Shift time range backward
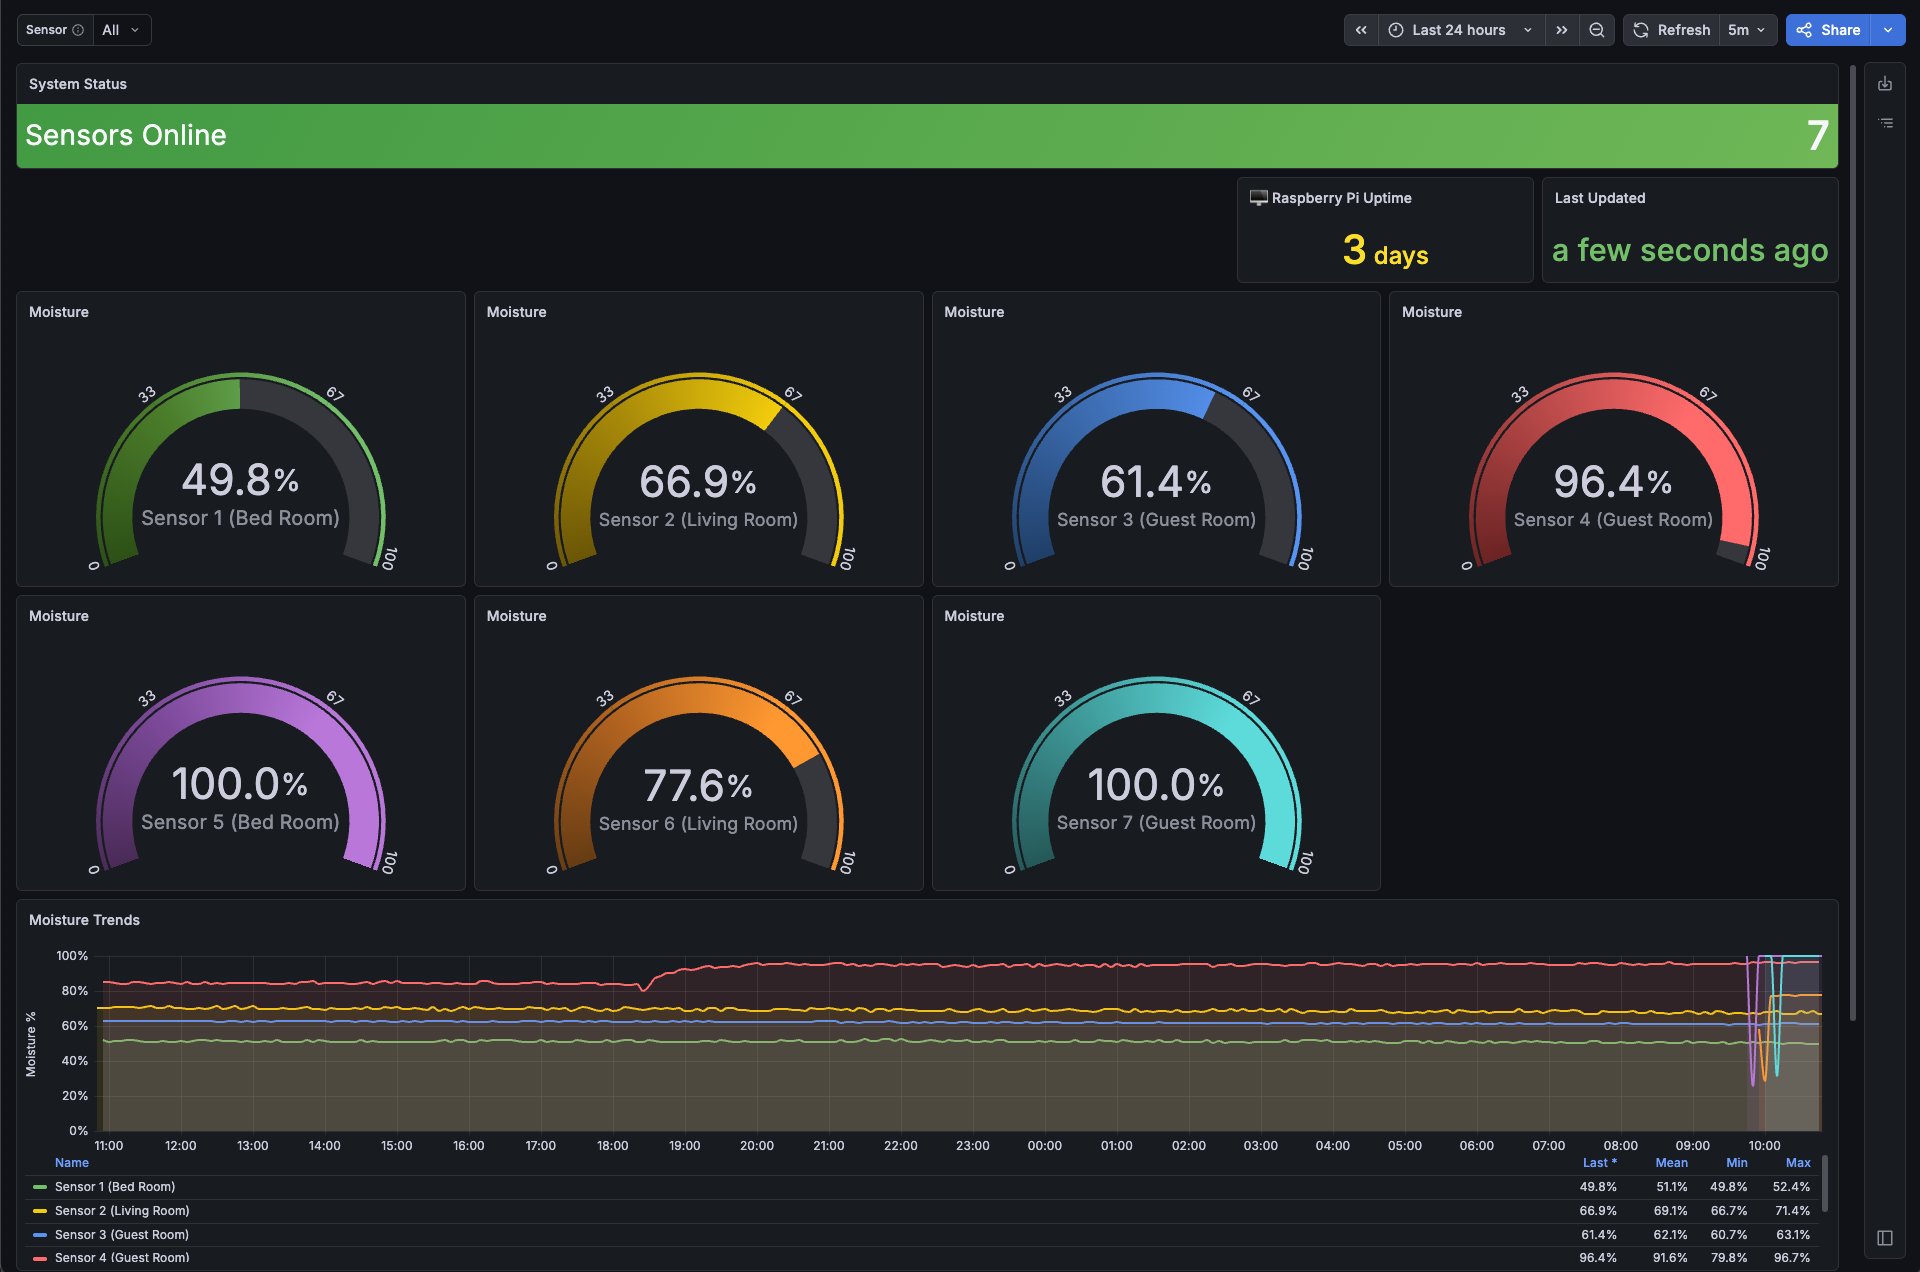The width and height of the screenshot is (1920, 1272). [x=1361, y=30]
